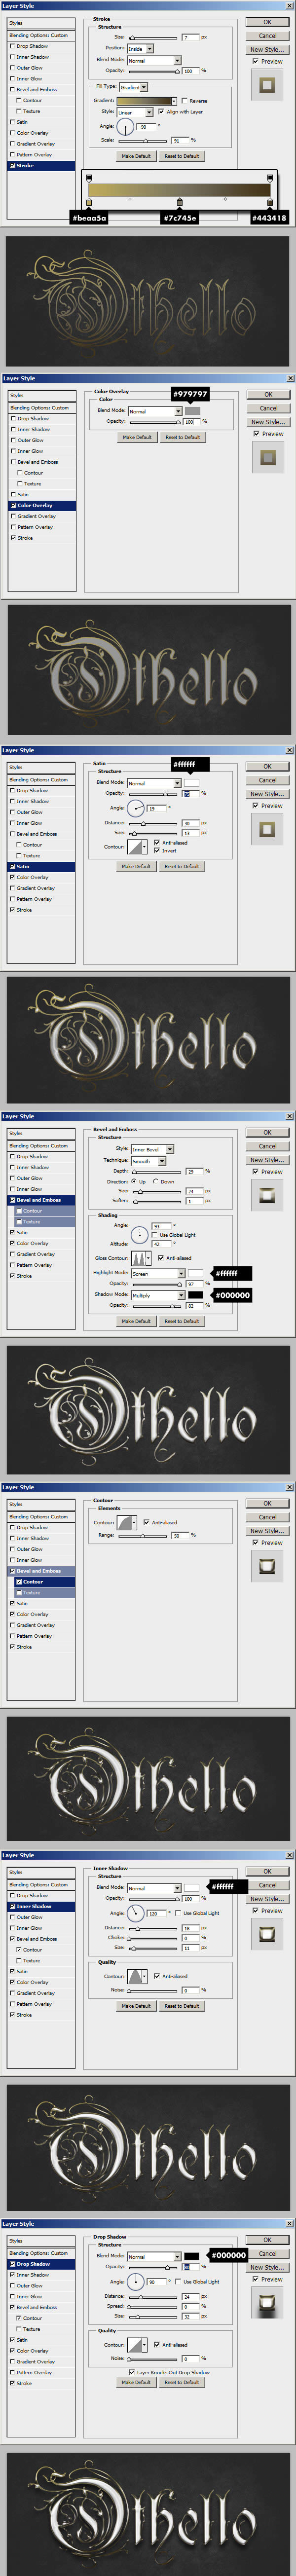Click OK in the Drop Shadow dialog
Image resolution: width=296 pixels, height=2576 pixels.
coord(267,2240)
